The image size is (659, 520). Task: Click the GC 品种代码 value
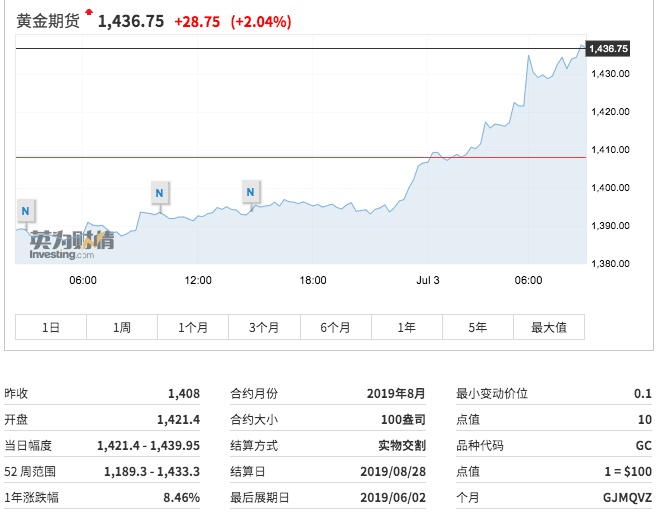click(642, 446)
